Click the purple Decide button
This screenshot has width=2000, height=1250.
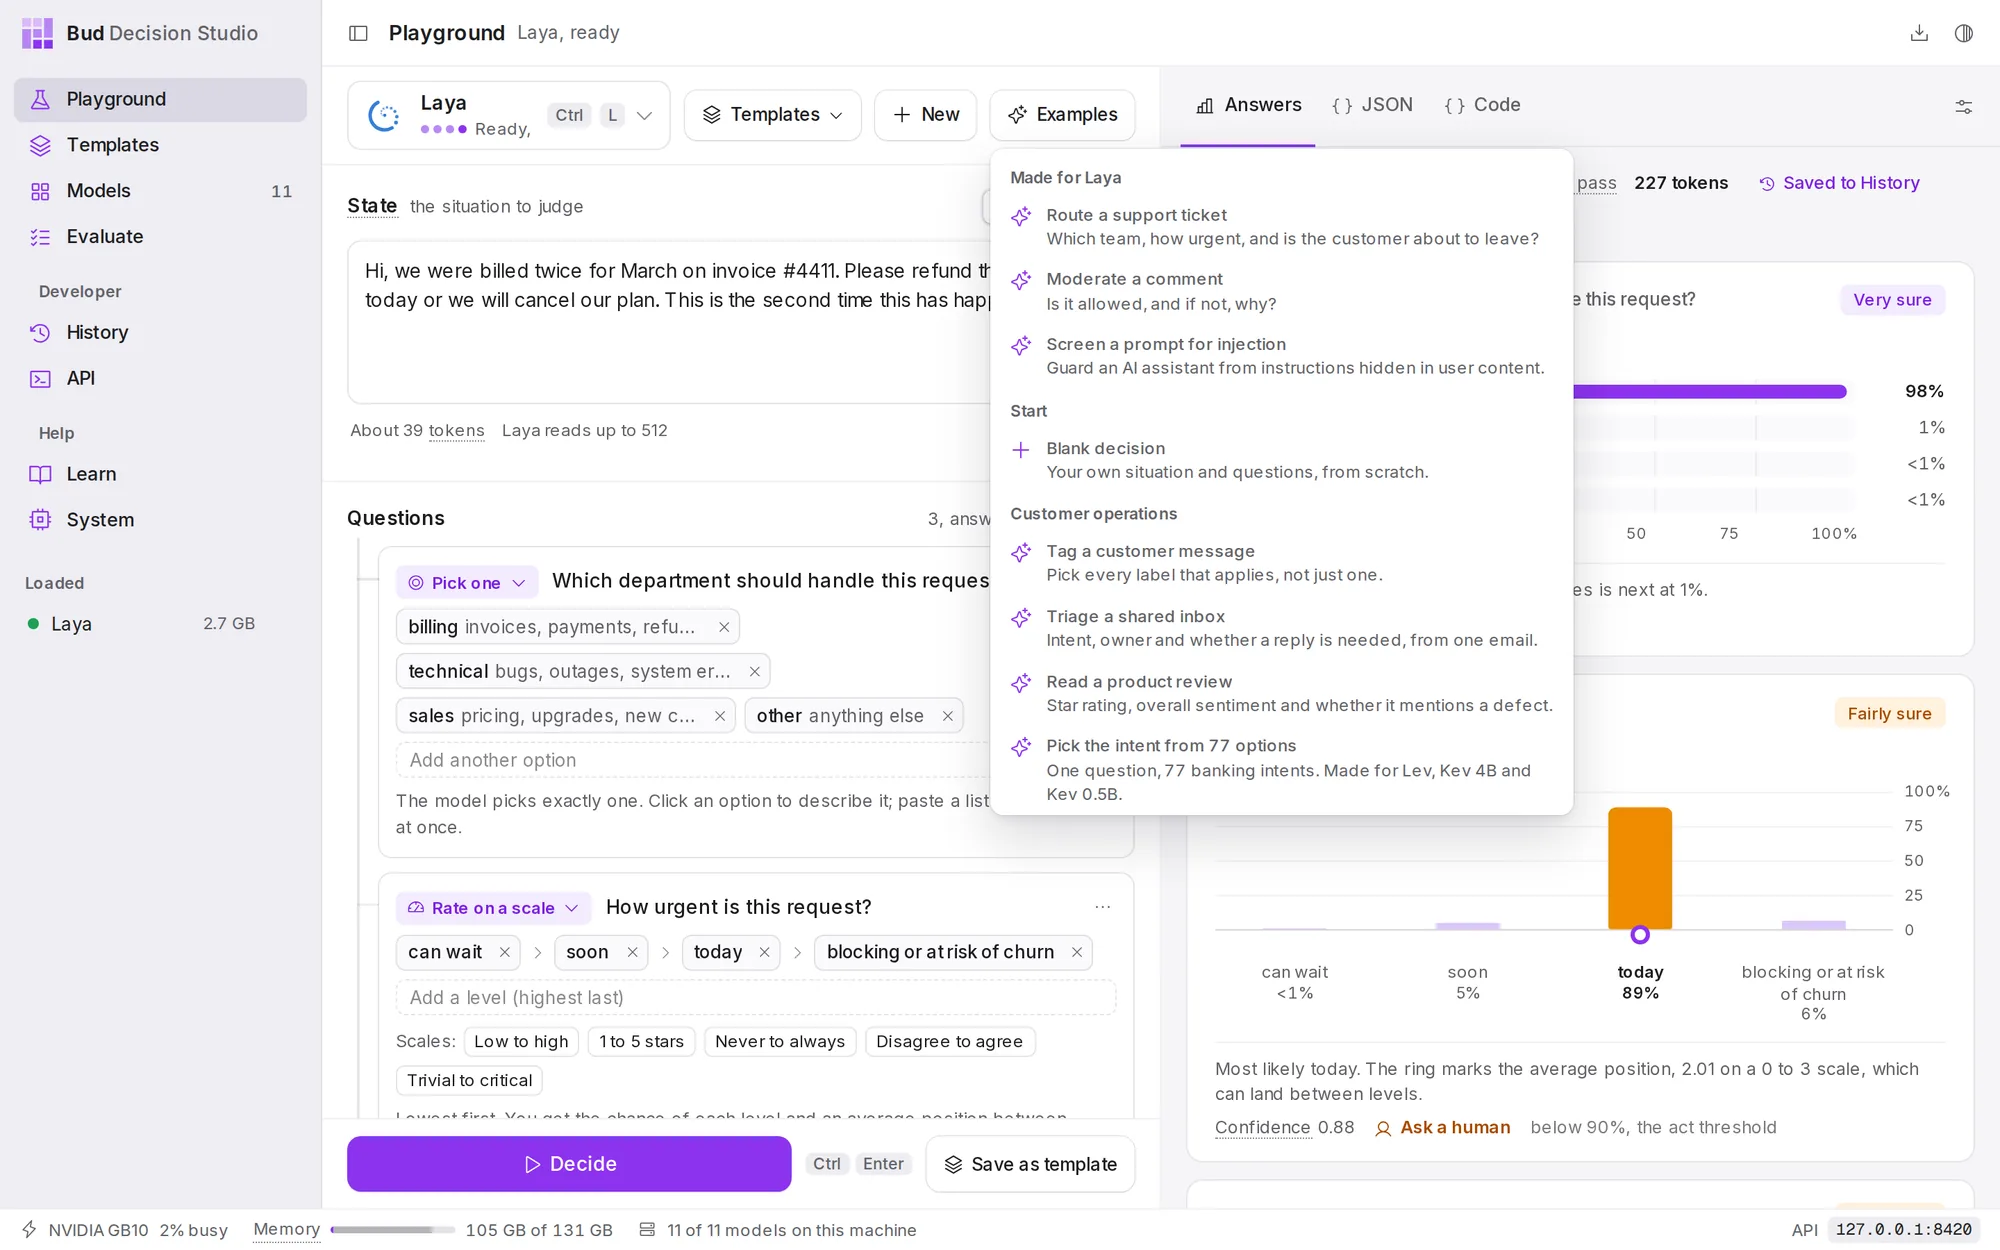[x=569, y=1164]
